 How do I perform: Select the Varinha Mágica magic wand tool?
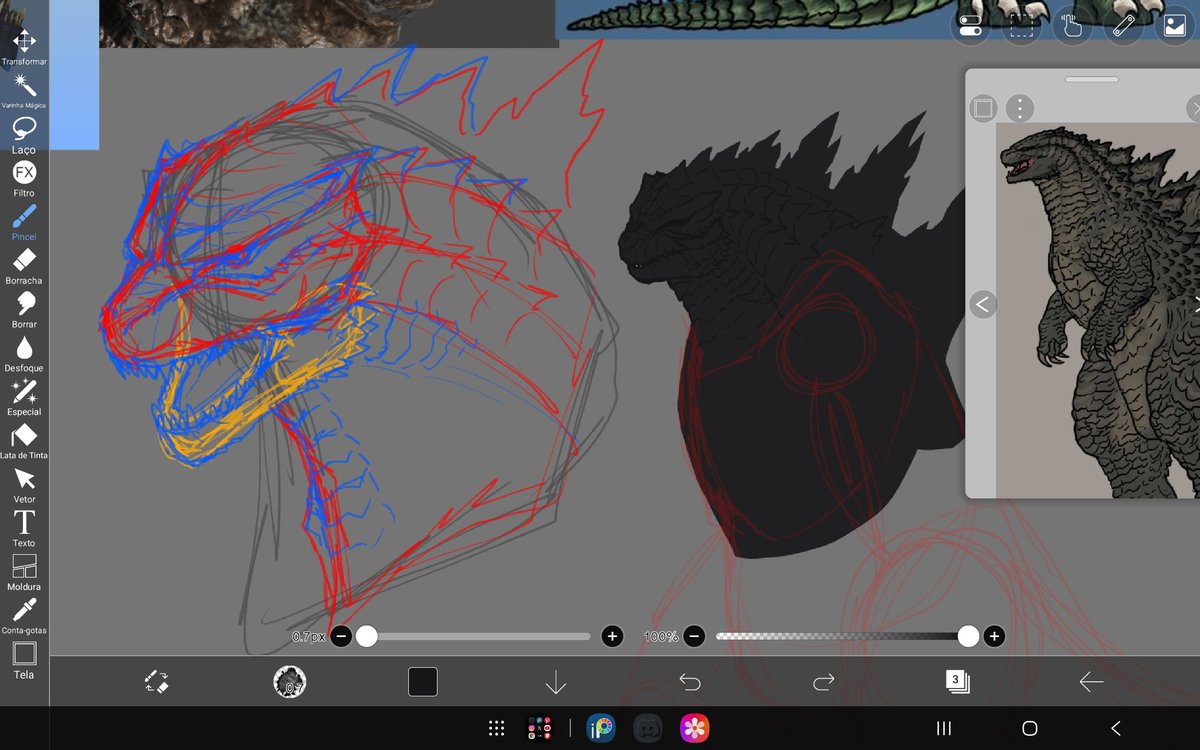point(24,91)
